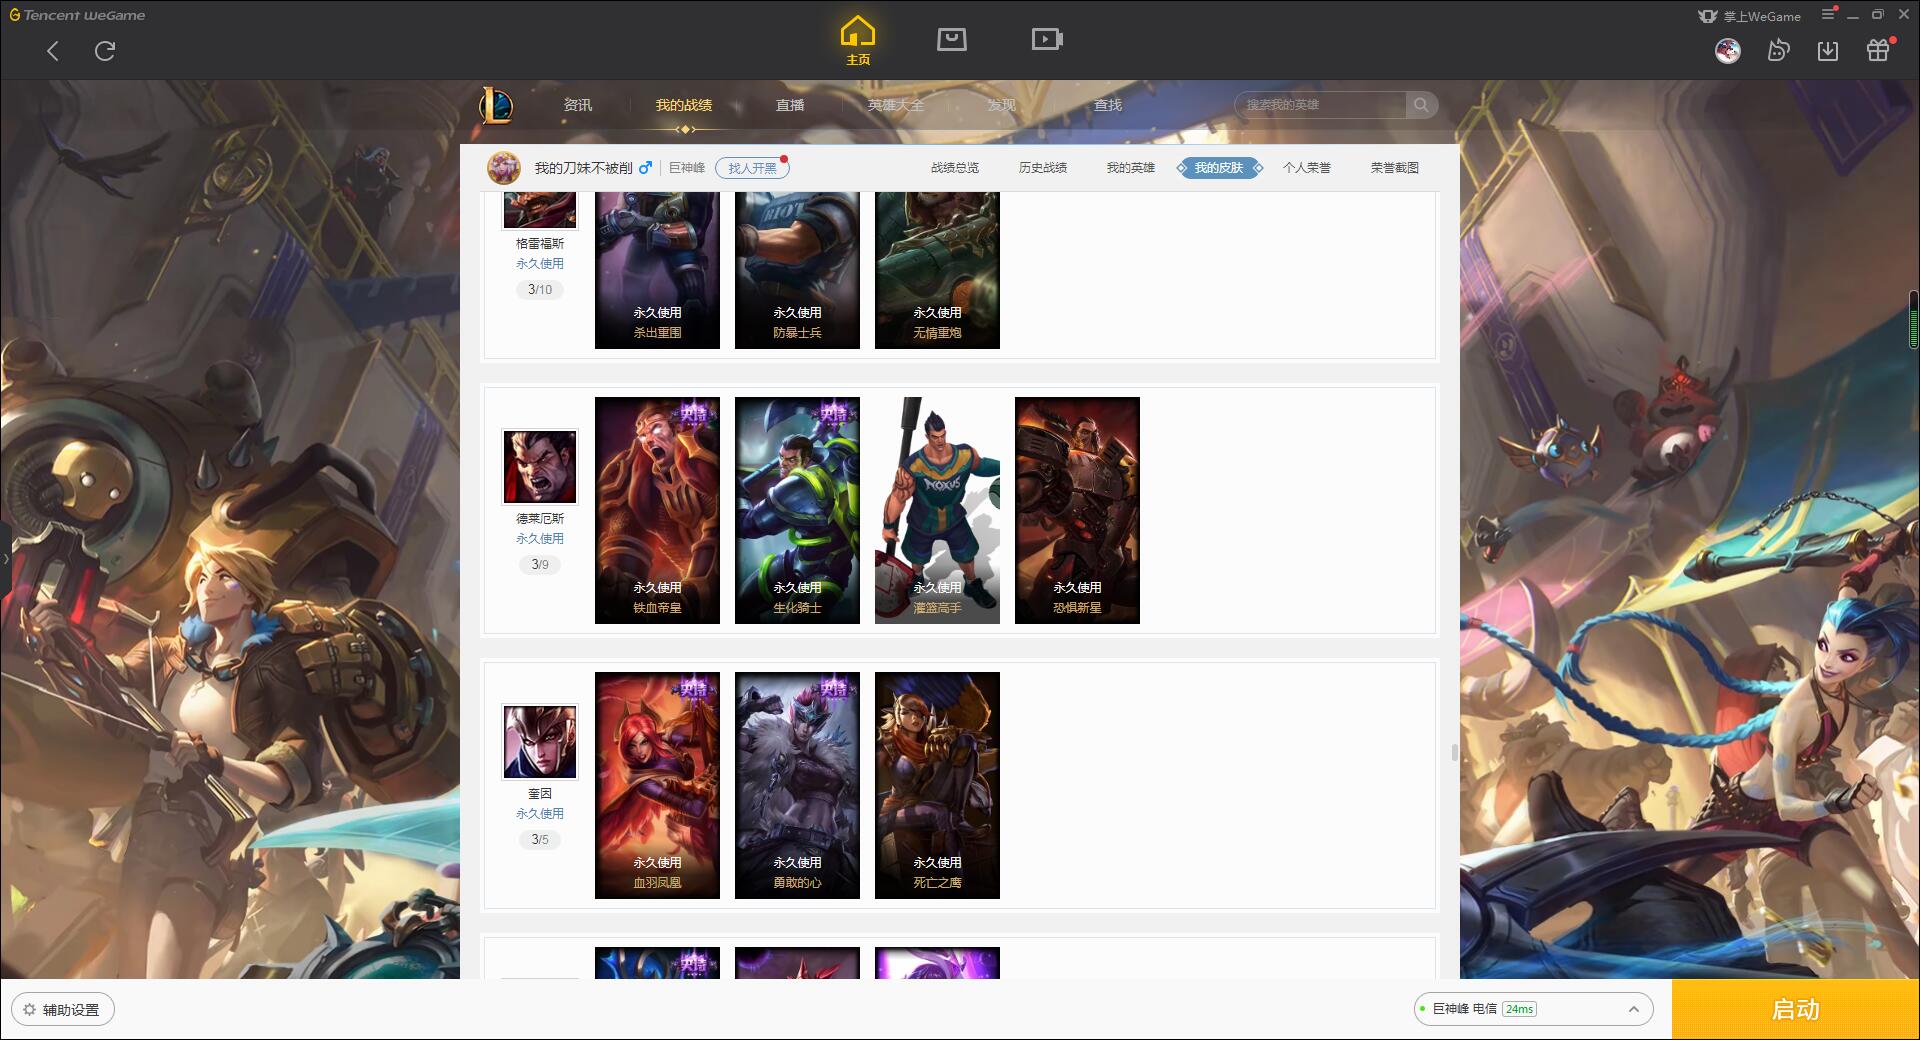Click the page scrollbar handle on the right edge
This screenshot has height=1040, width=1920.
point(1913,320)
